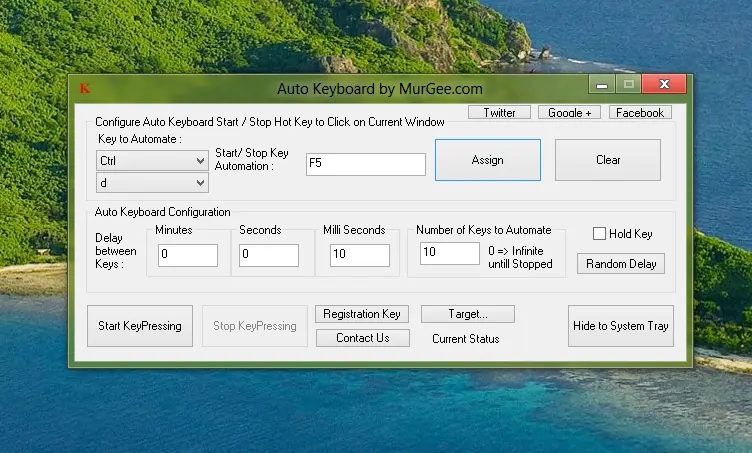Image resolution: width=752 pixels, height=453 pixels.
Task: Click the Milli Seconds input field
Action: [x=360, y=256]
